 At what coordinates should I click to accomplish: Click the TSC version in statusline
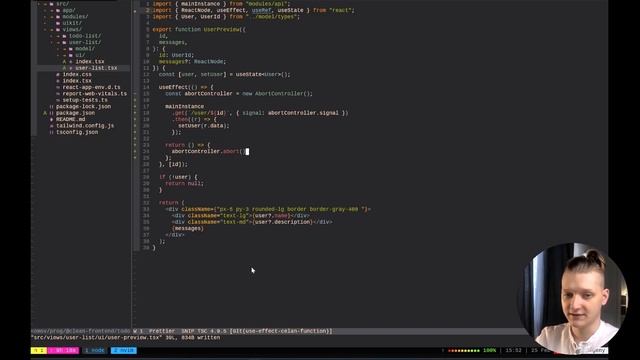212,331
